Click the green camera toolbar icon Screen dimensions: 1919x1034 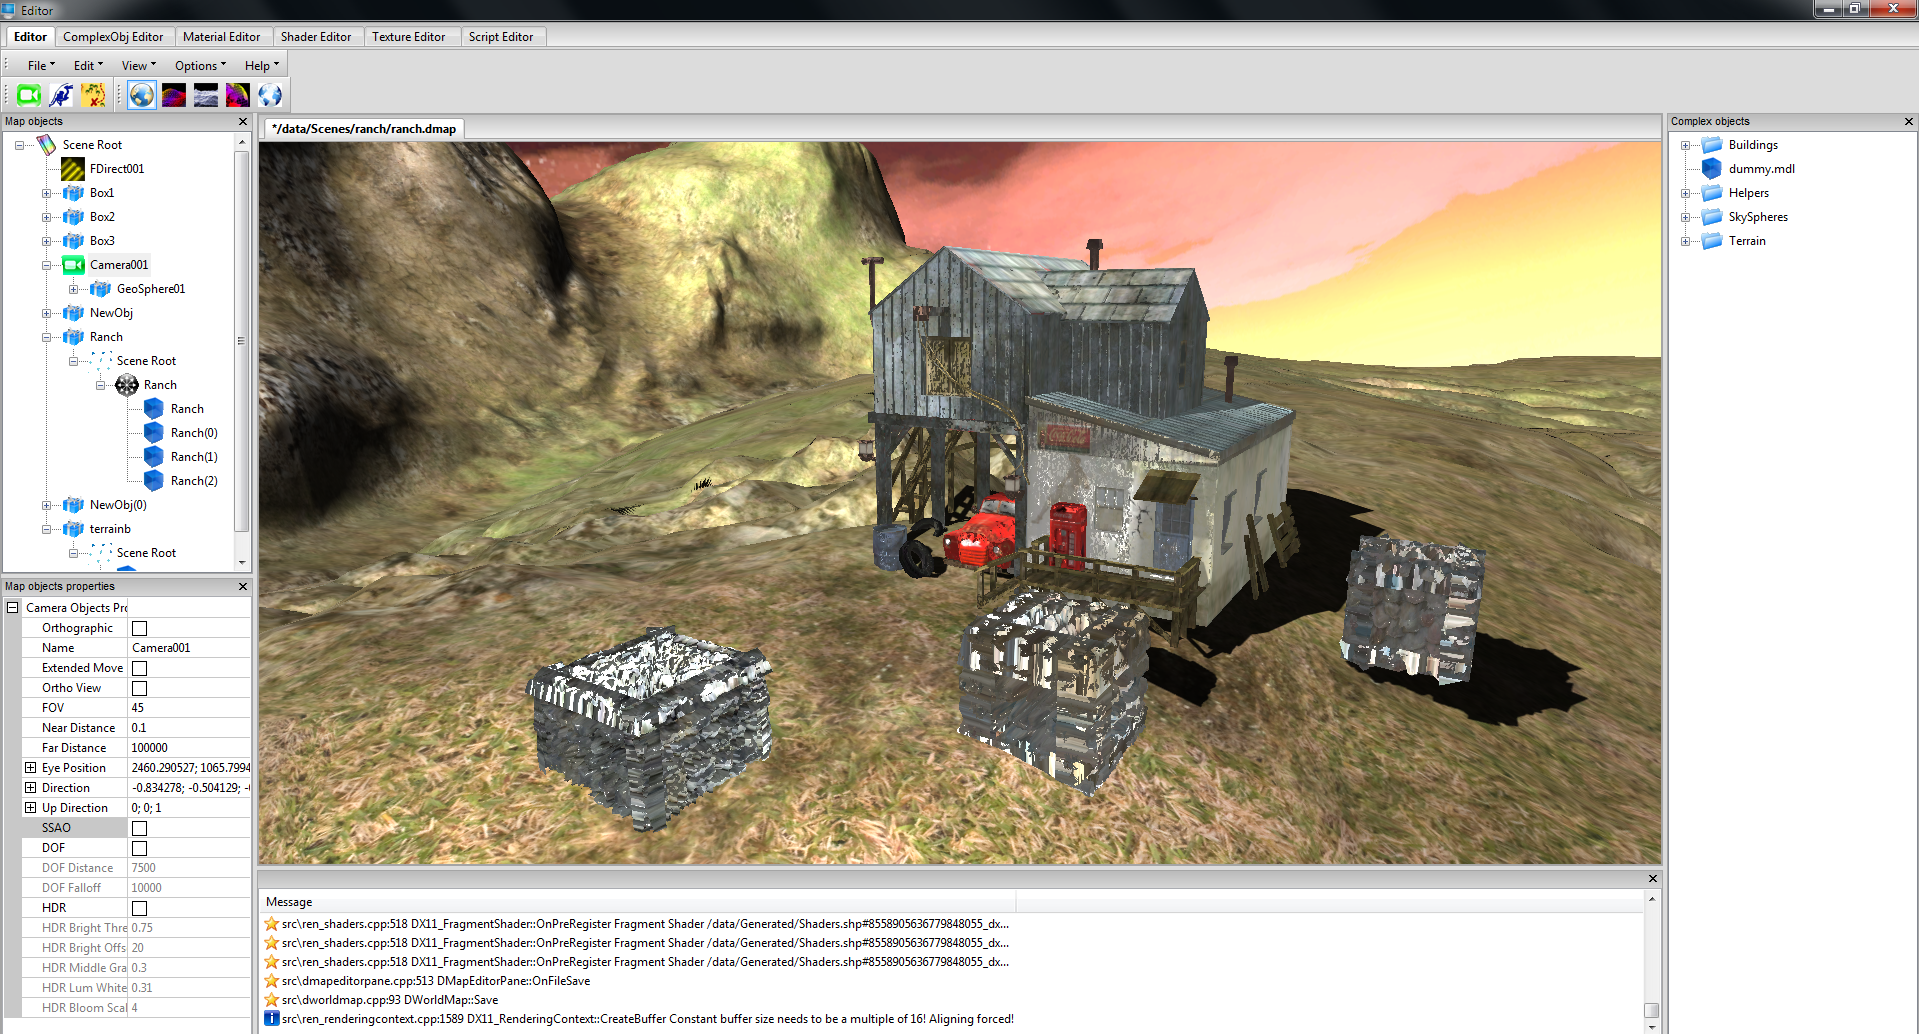[29, 95]
